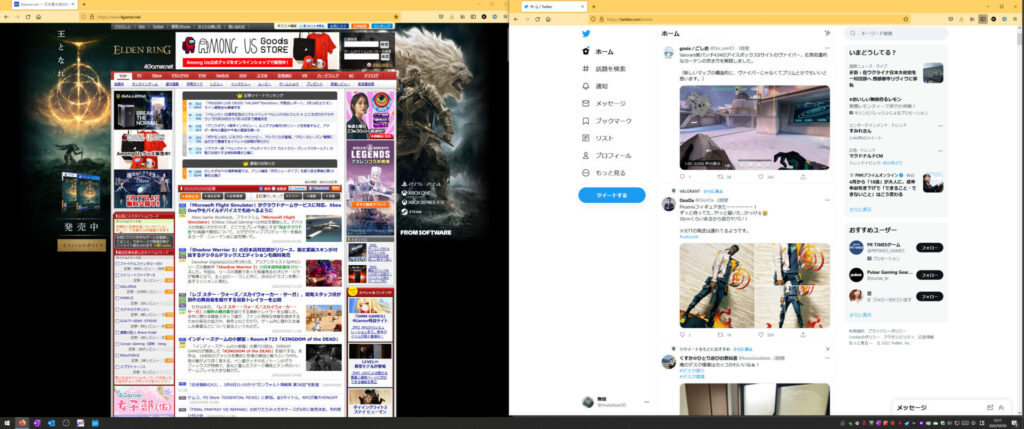The height and width of the screenshot is (429, 1024).
Task: Click home button in 4Gamer browser toolbar
Action: [39, 16]
